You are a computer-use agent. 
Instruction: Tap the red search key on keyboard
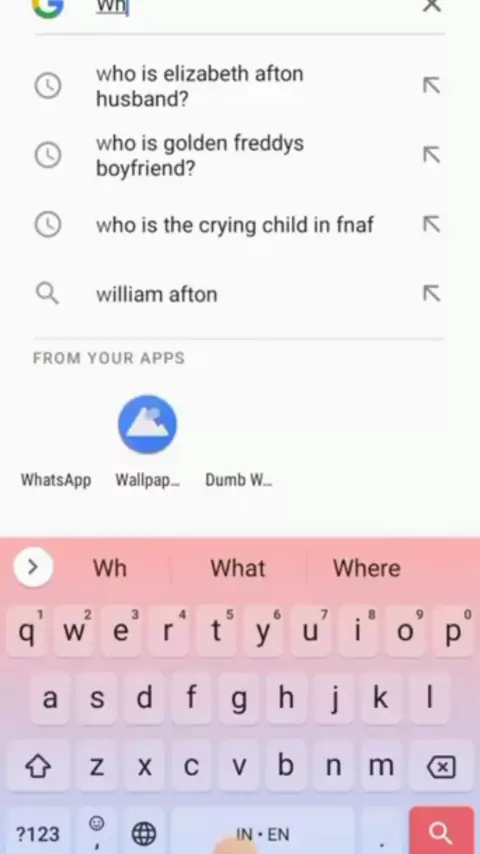pos(441,832)
